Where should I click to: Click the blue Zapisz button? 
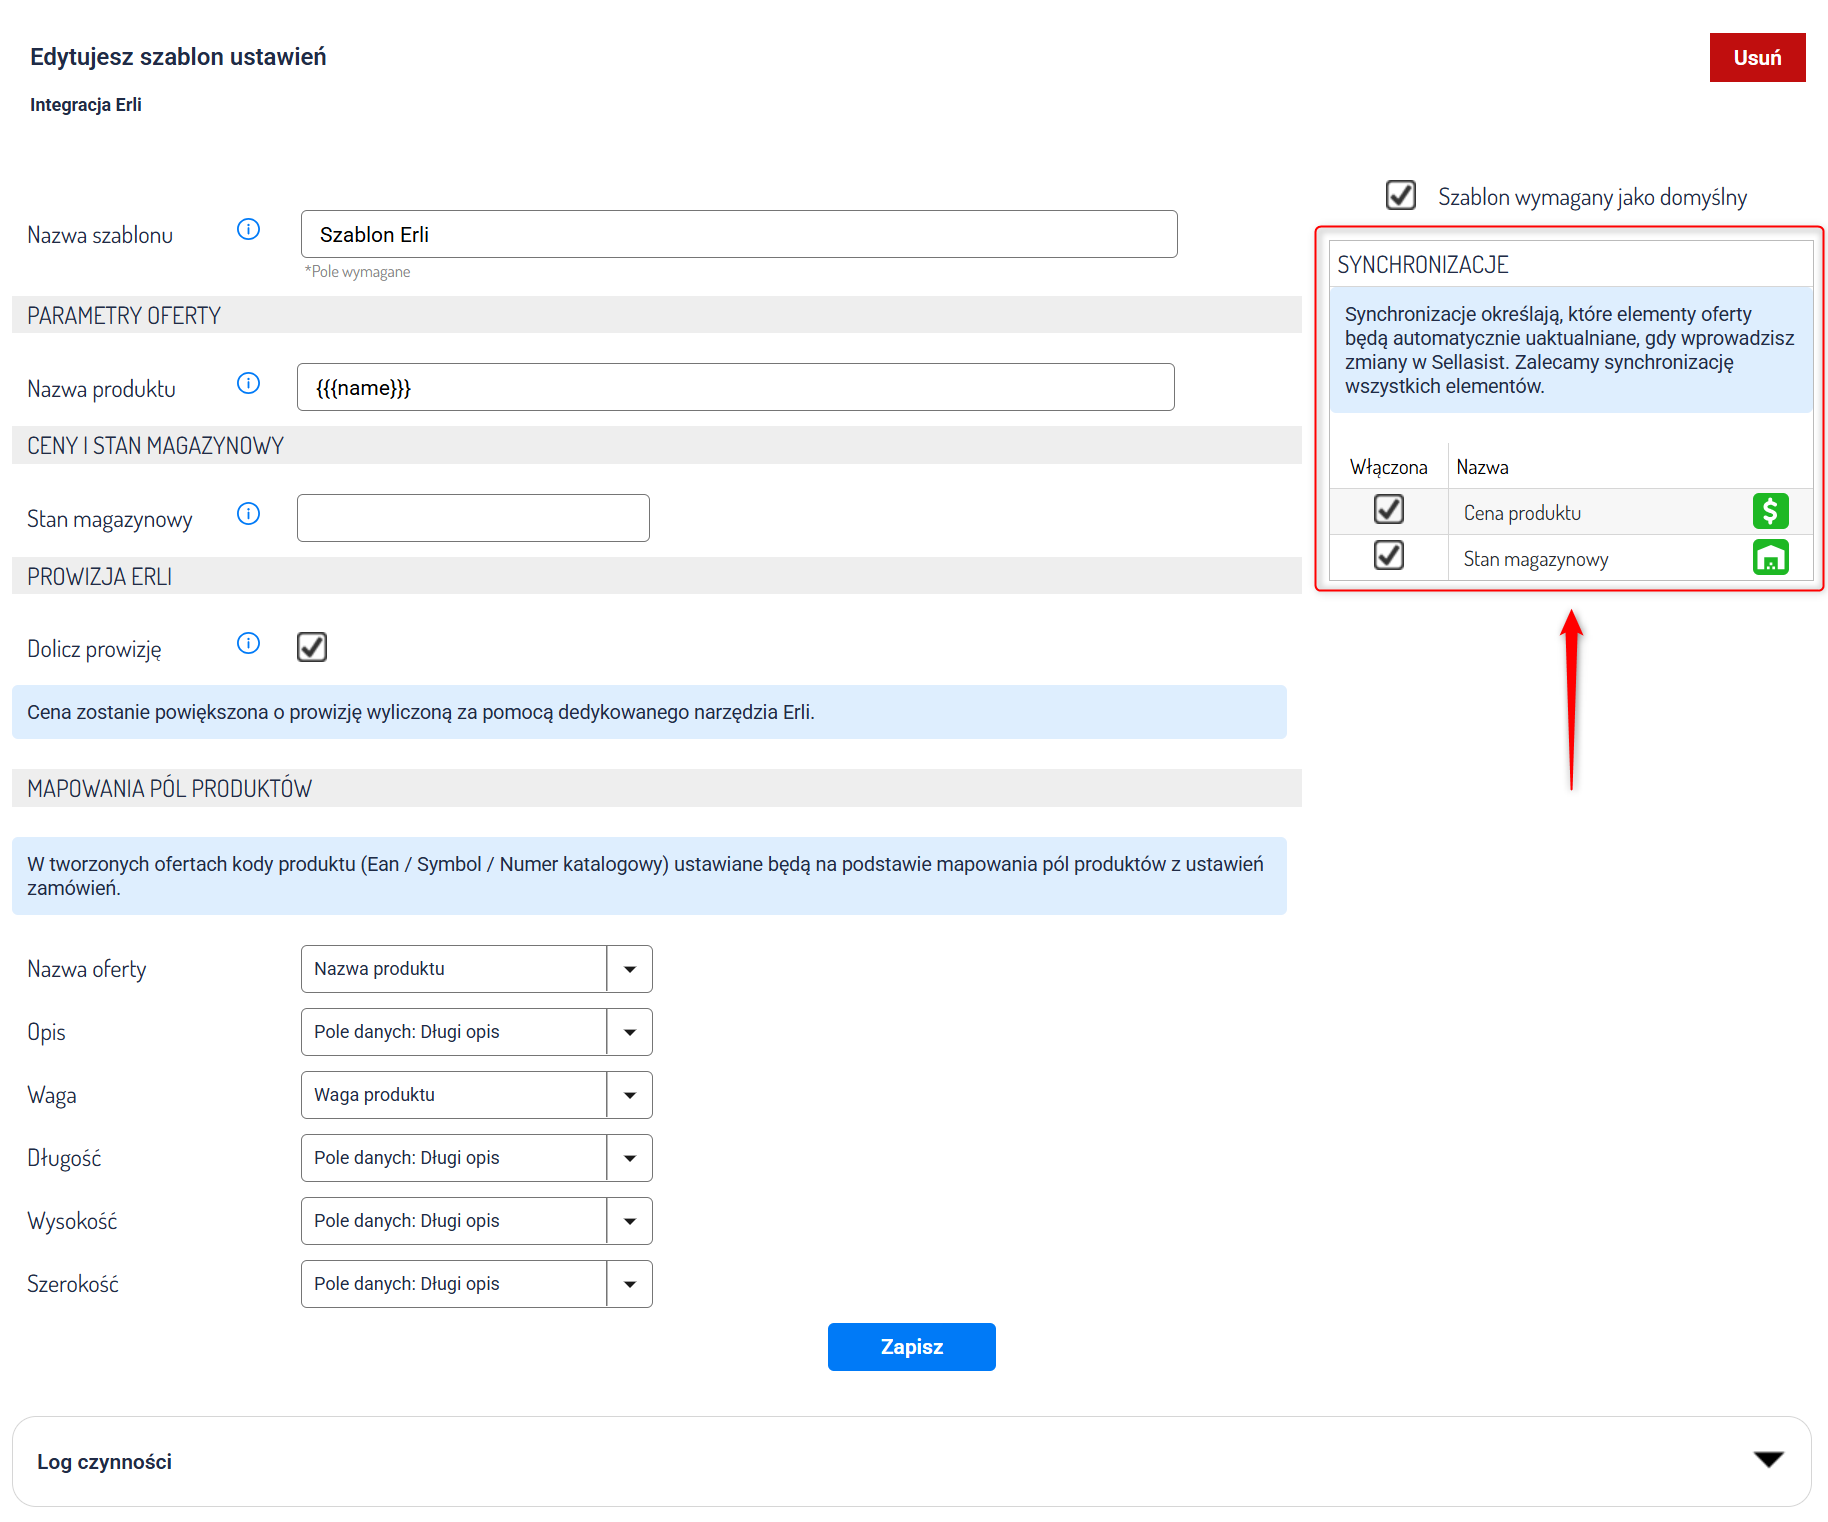click(x=911, y=1347)
